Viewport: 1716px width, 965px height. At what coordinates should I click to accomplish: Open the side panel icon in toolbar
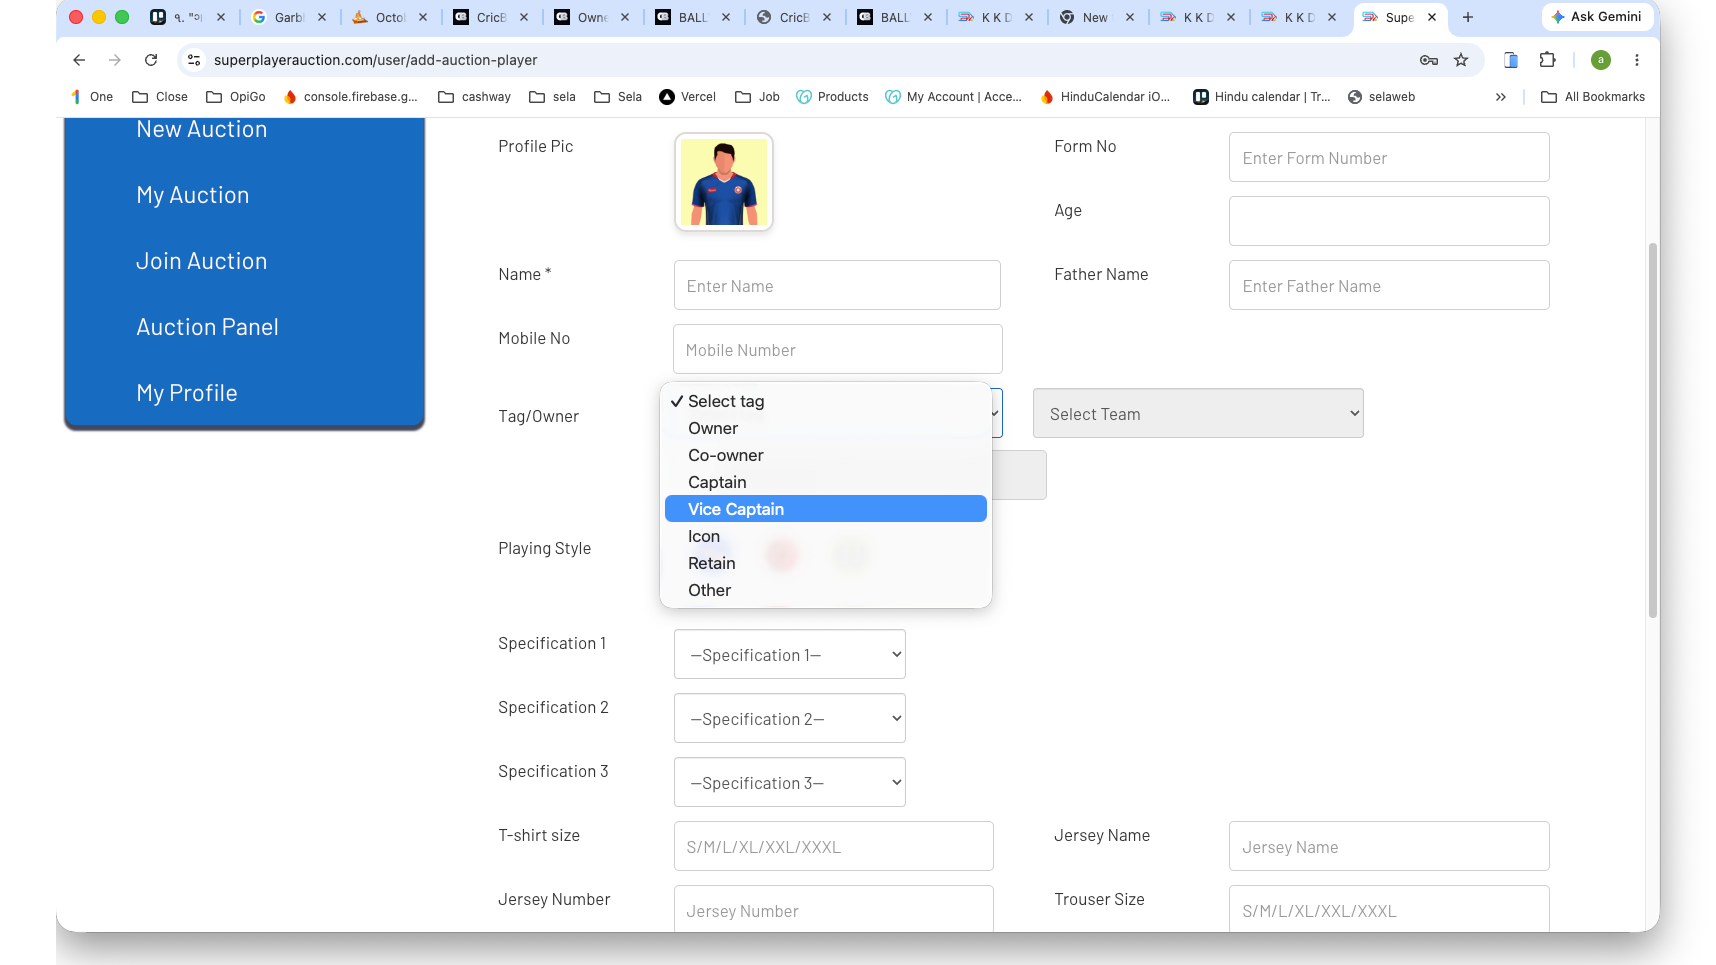[x=1511, y=60]
